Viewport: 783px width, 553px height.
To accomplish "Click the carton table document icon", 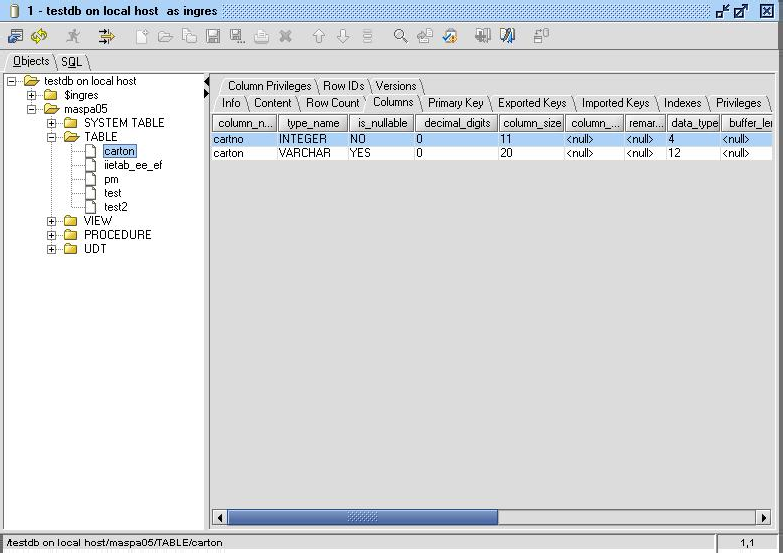I will coord(91,151).
